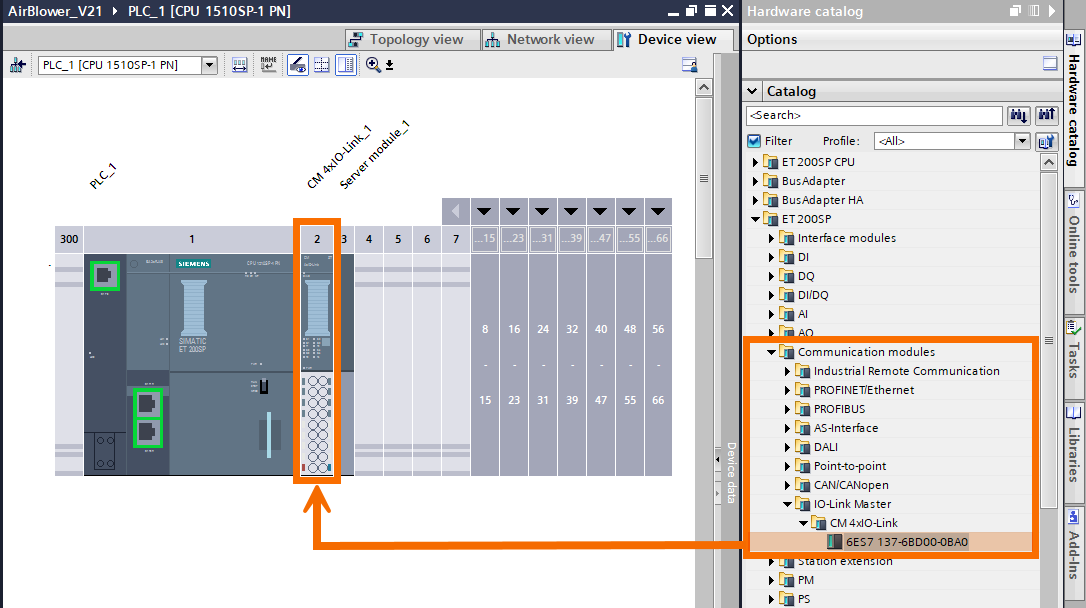Viewport: 1086px width, 608px height.
Task: Click the rack scroll-left arrow button
Action: [x=456, y=211]
